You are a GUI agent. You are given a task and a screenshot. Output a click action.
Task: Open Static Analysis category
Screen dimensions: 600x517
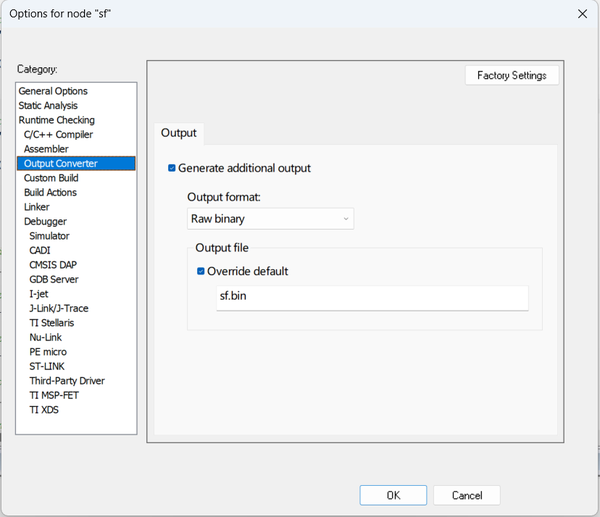point(48,105)
